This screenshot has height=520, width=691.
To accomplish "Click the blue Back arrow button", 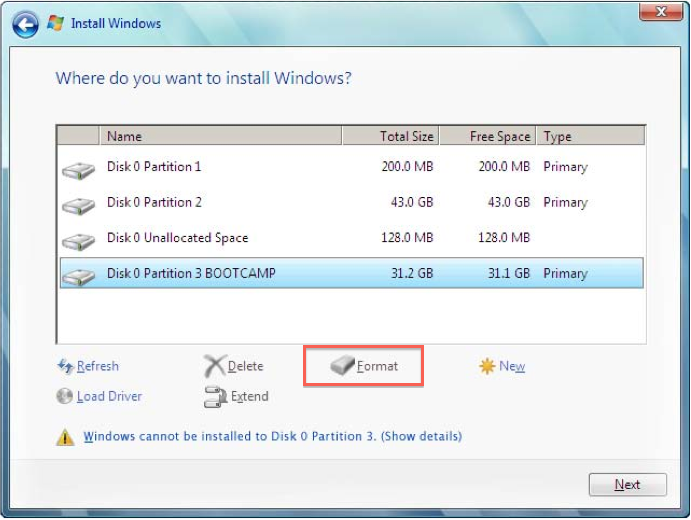I will 25,25.
